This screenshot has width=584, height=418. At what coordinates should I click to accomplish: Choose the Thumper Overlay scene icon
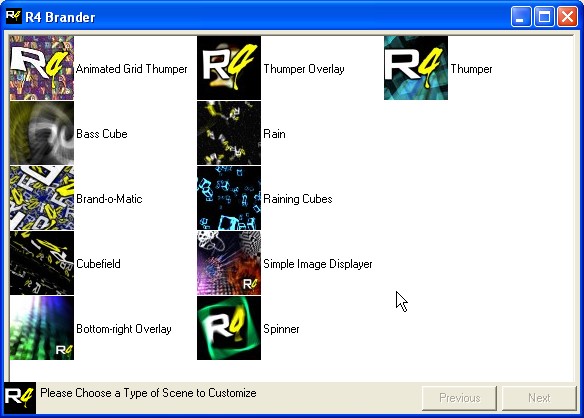click(x=229, y=68)
